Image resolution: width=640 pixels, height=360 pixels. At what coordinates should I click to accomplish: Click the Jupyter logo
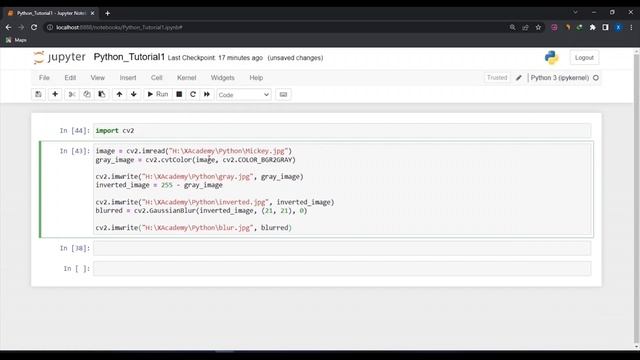[x=60, y=58]
